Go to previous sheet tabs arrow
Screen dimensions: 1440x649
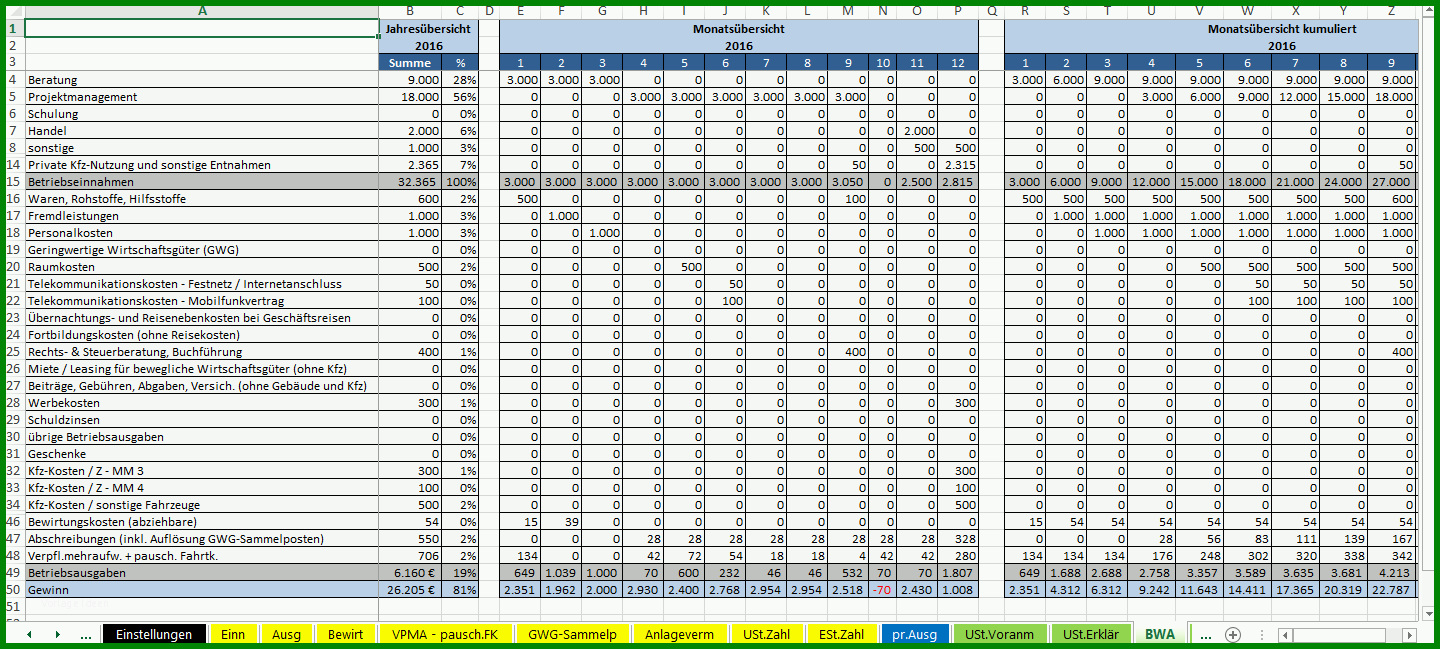tap(29, 634)
